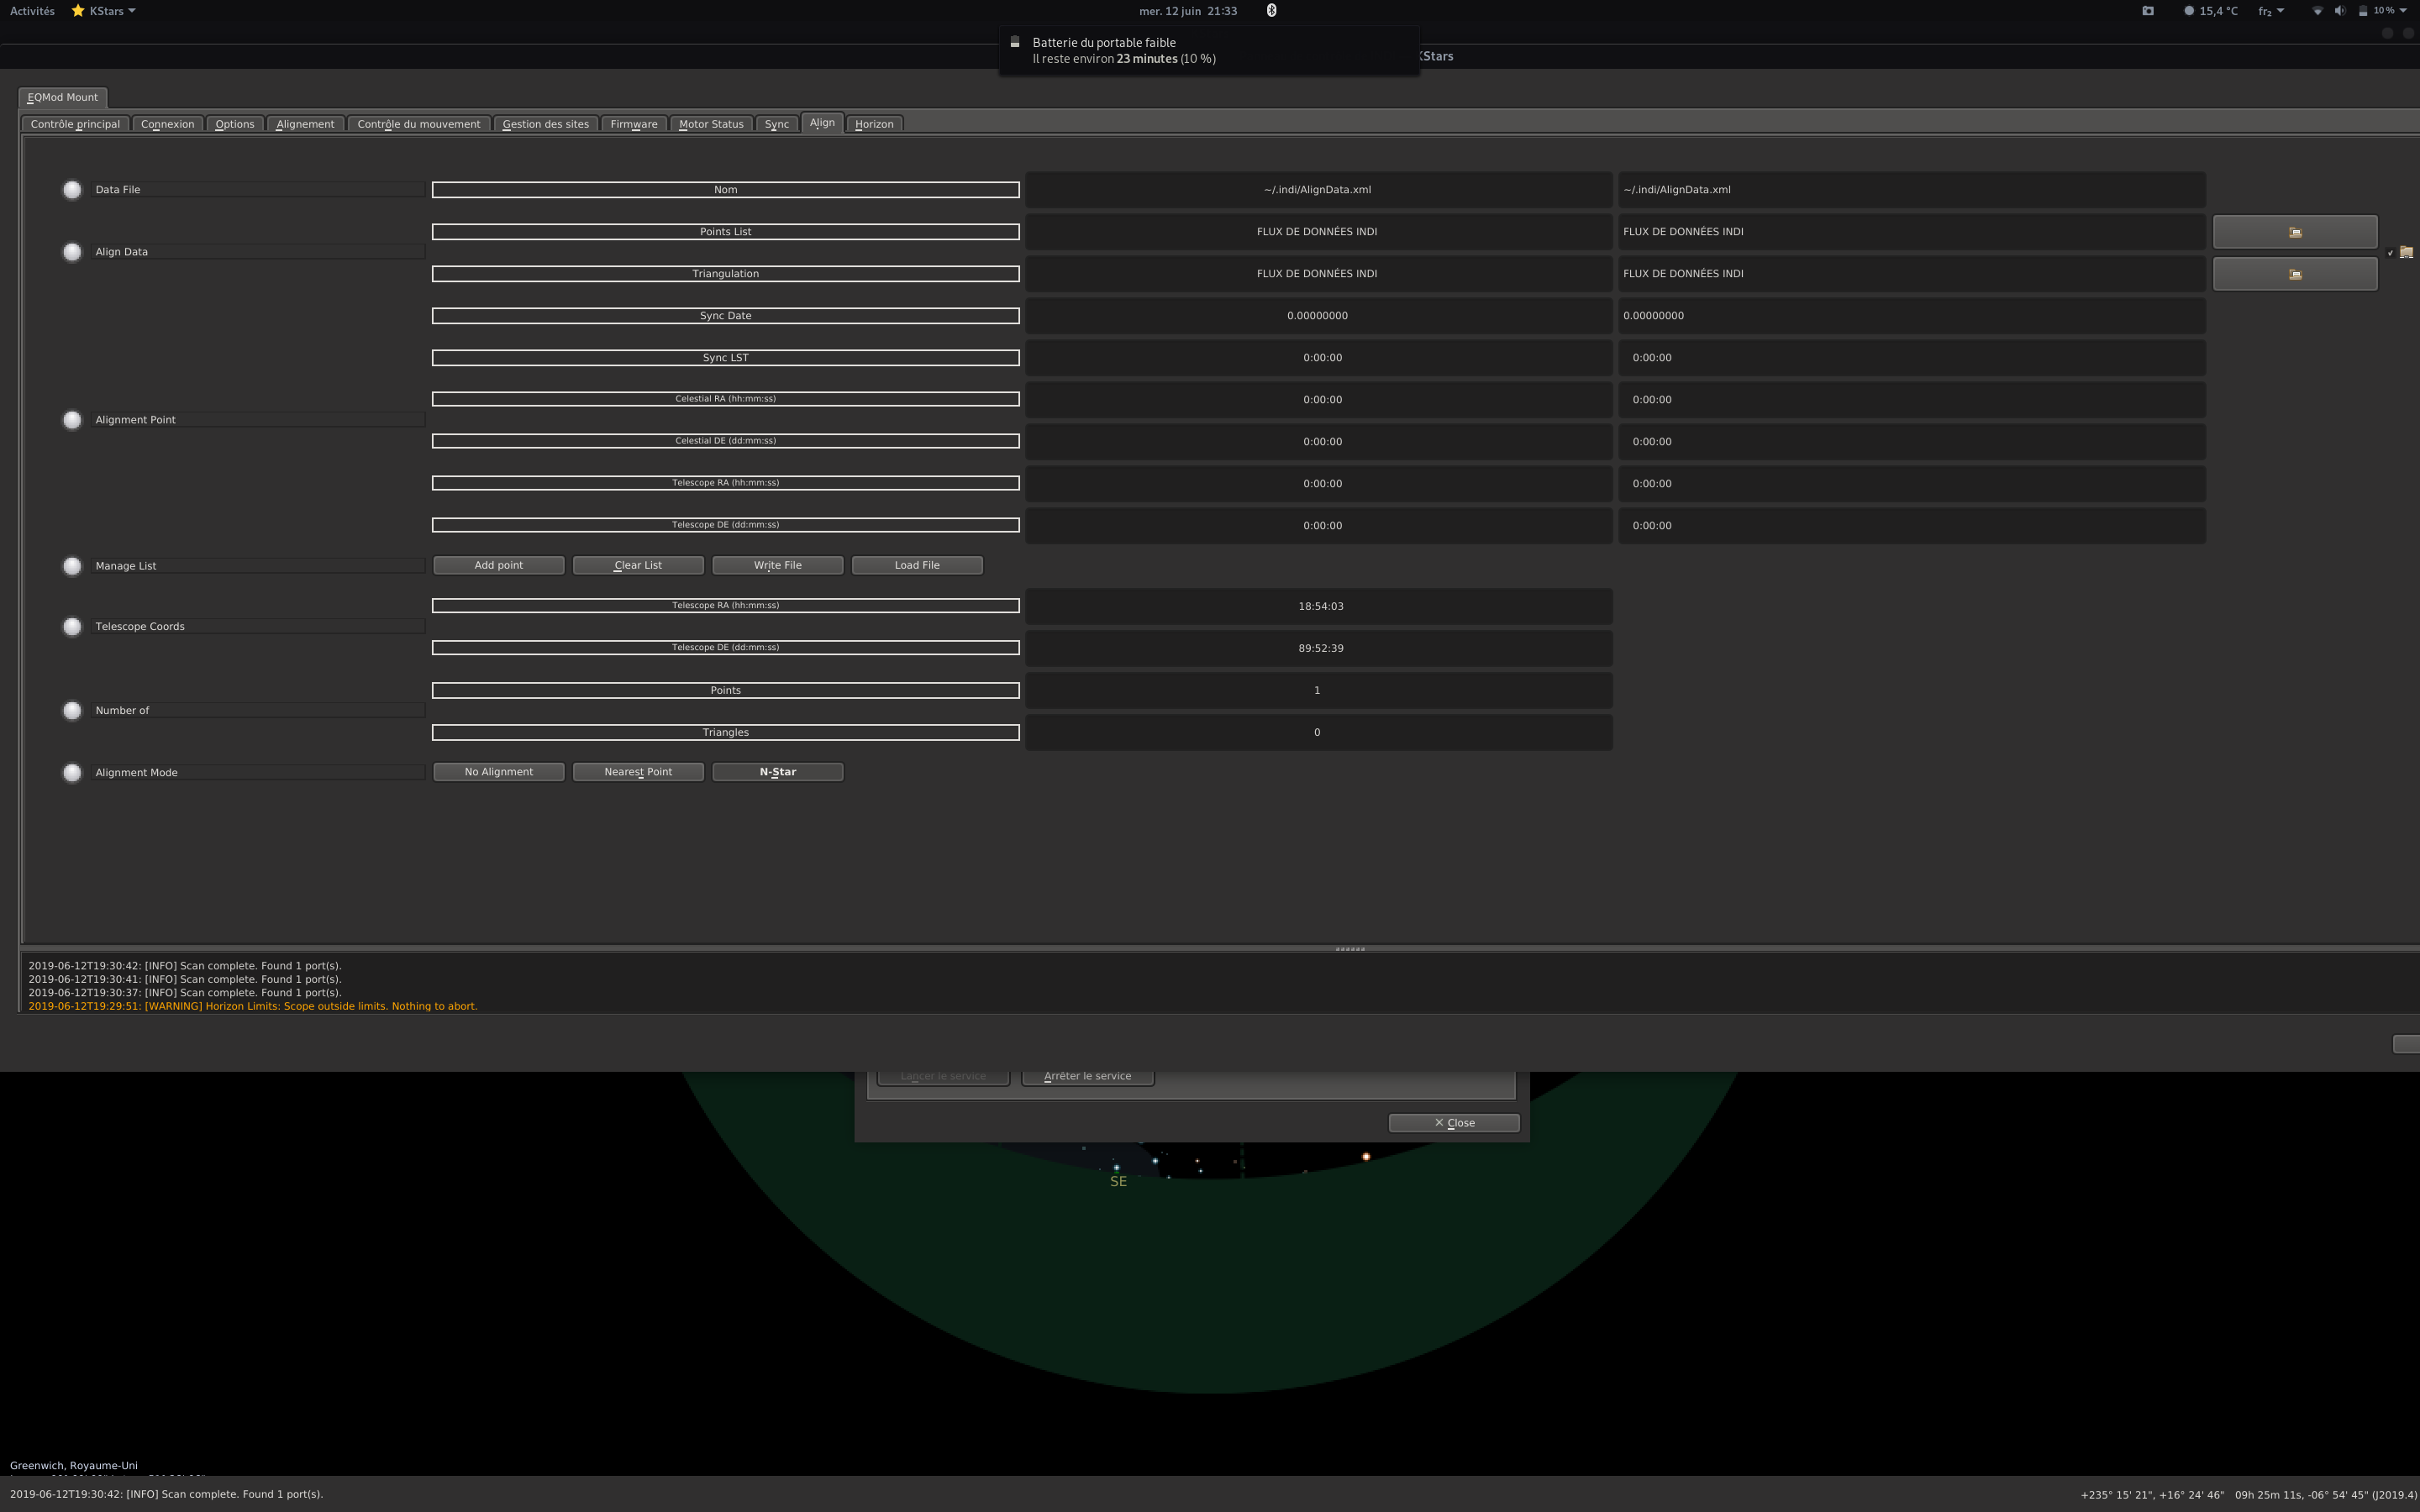
Task: Open the KStars application menu dropdown
Action: pos(104,11)
